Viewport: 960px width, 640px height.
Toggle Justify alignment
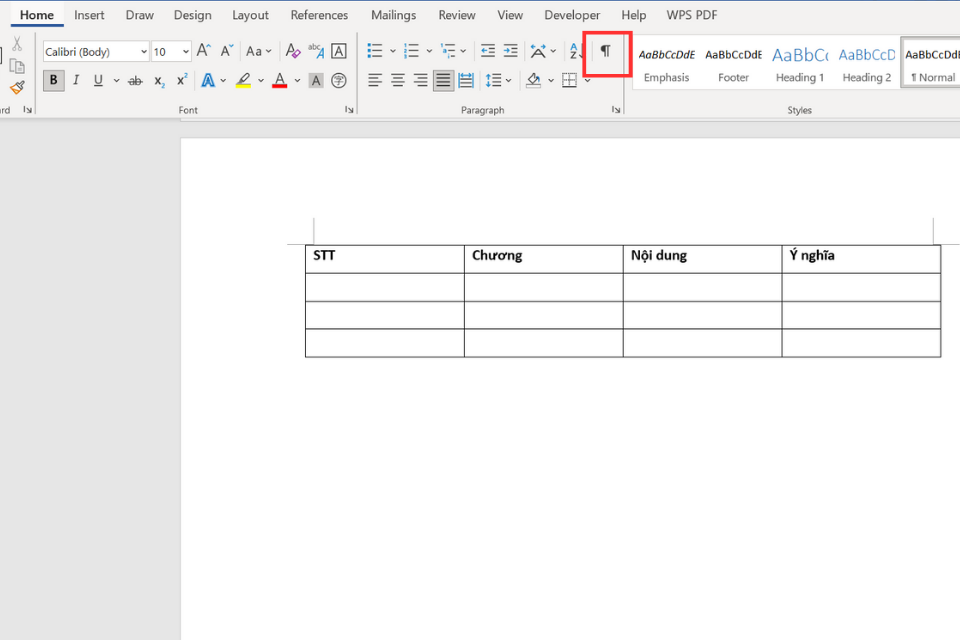click(x=443, y=80)
